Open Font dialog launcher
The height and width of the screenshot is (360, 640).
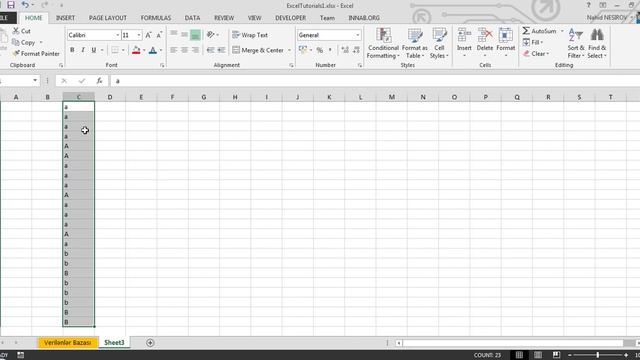point(162,65)
